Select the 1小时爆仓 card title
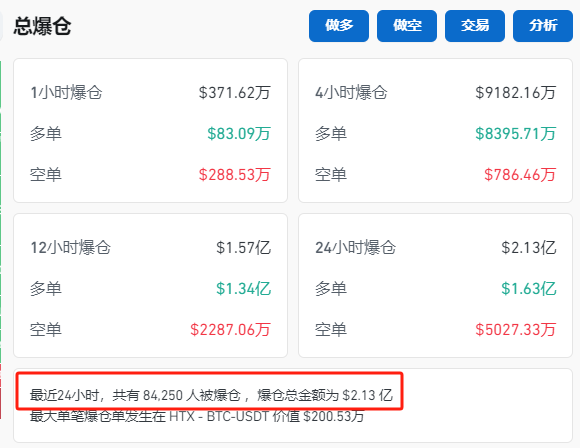 click(x=66, y=92)
